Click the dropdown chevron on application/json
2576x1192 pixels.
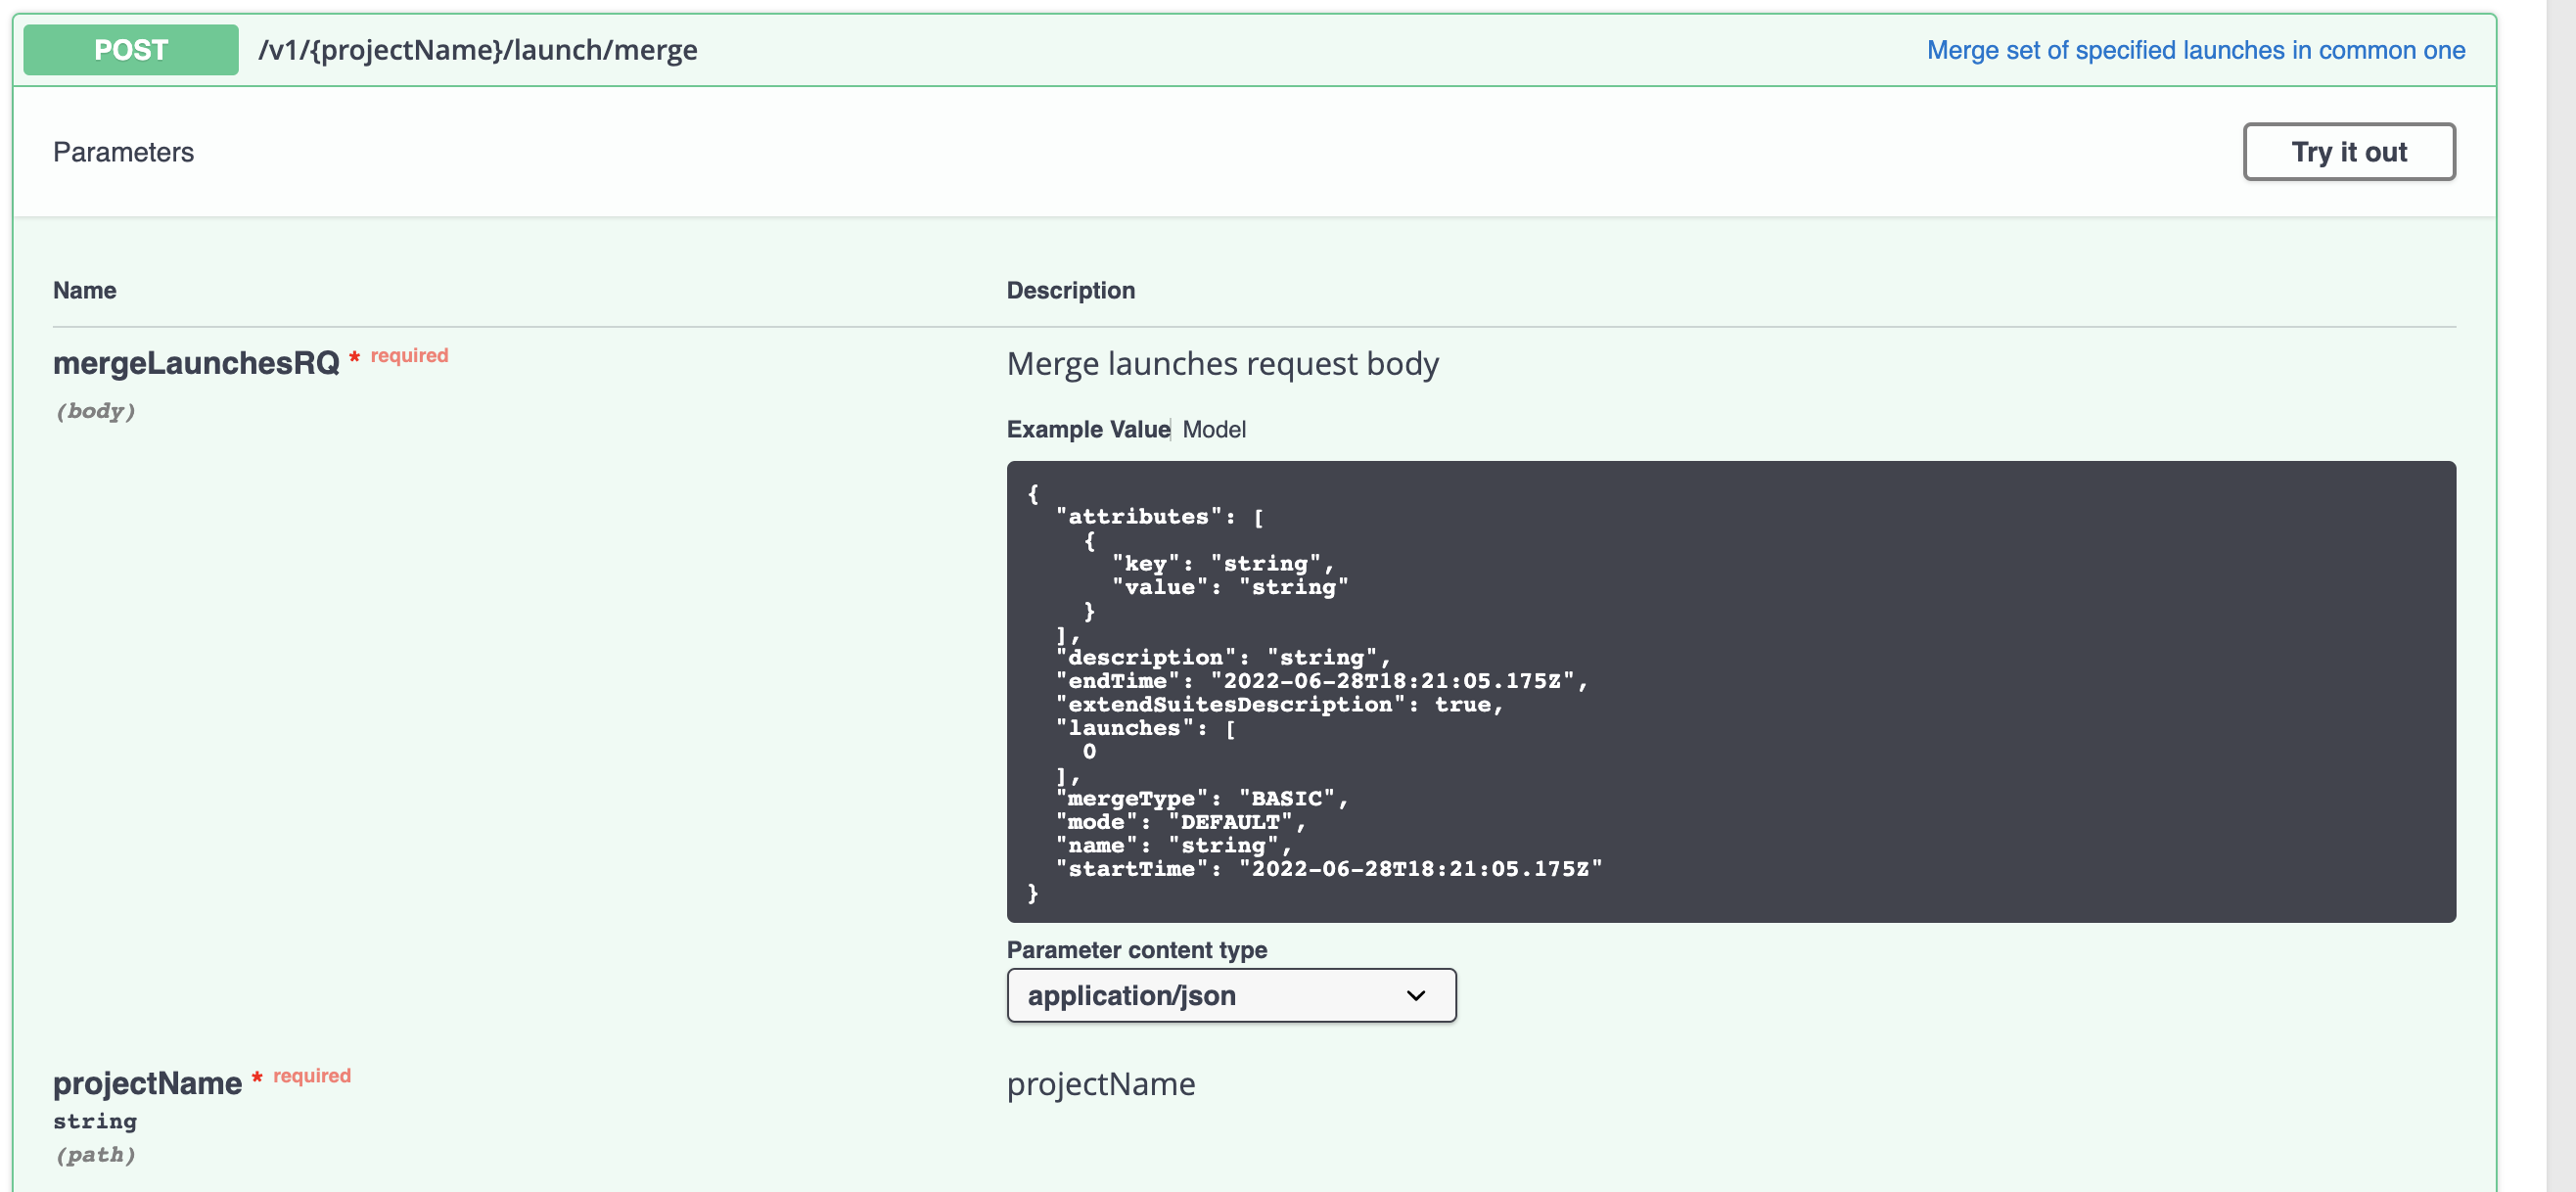[x=1415, y=995]
